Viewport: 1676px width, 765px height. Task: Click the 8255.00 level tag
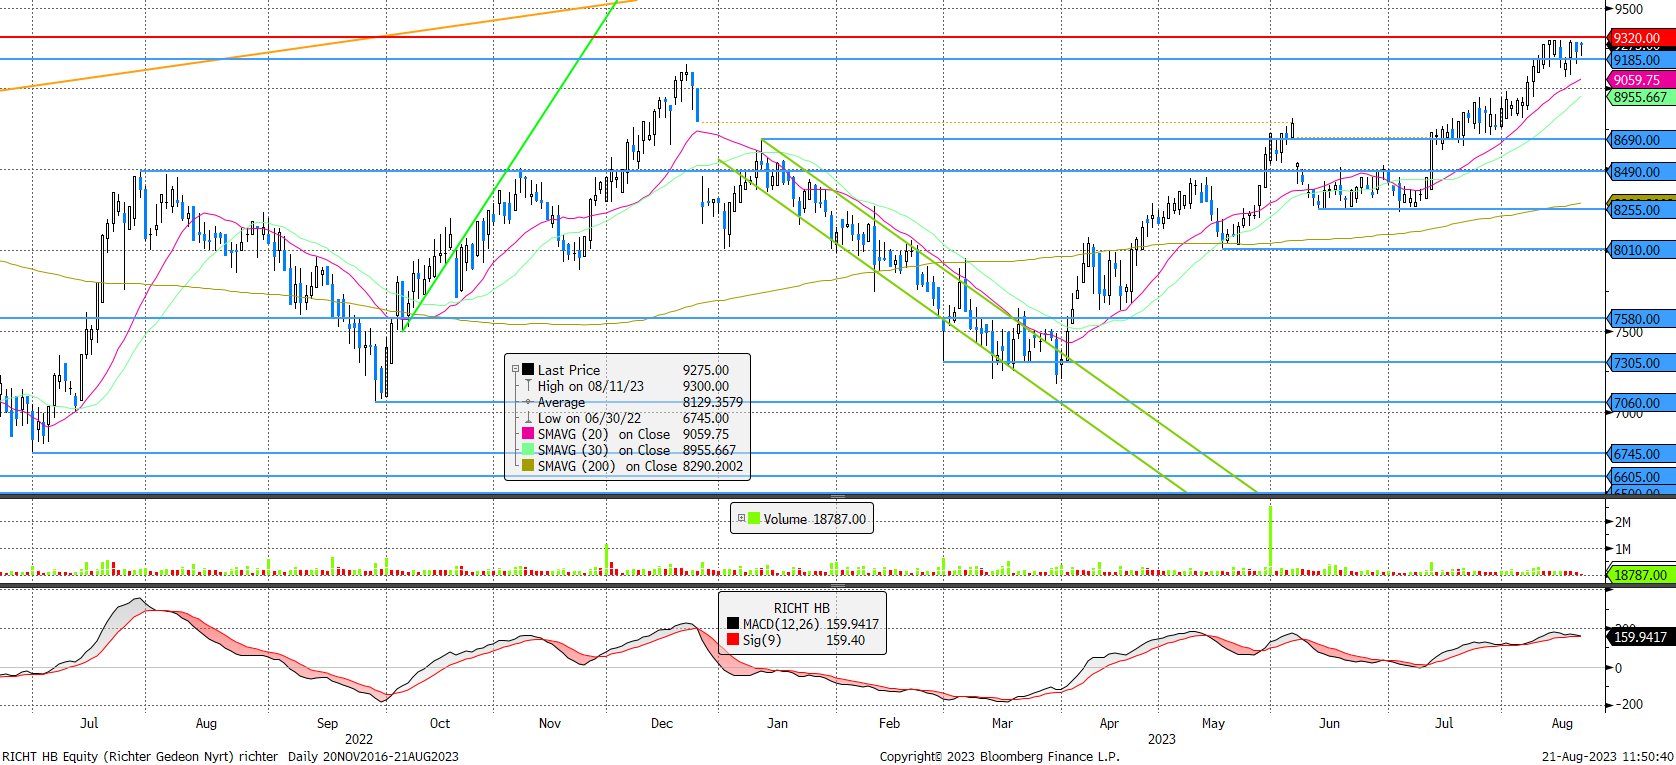(1639, 209)
